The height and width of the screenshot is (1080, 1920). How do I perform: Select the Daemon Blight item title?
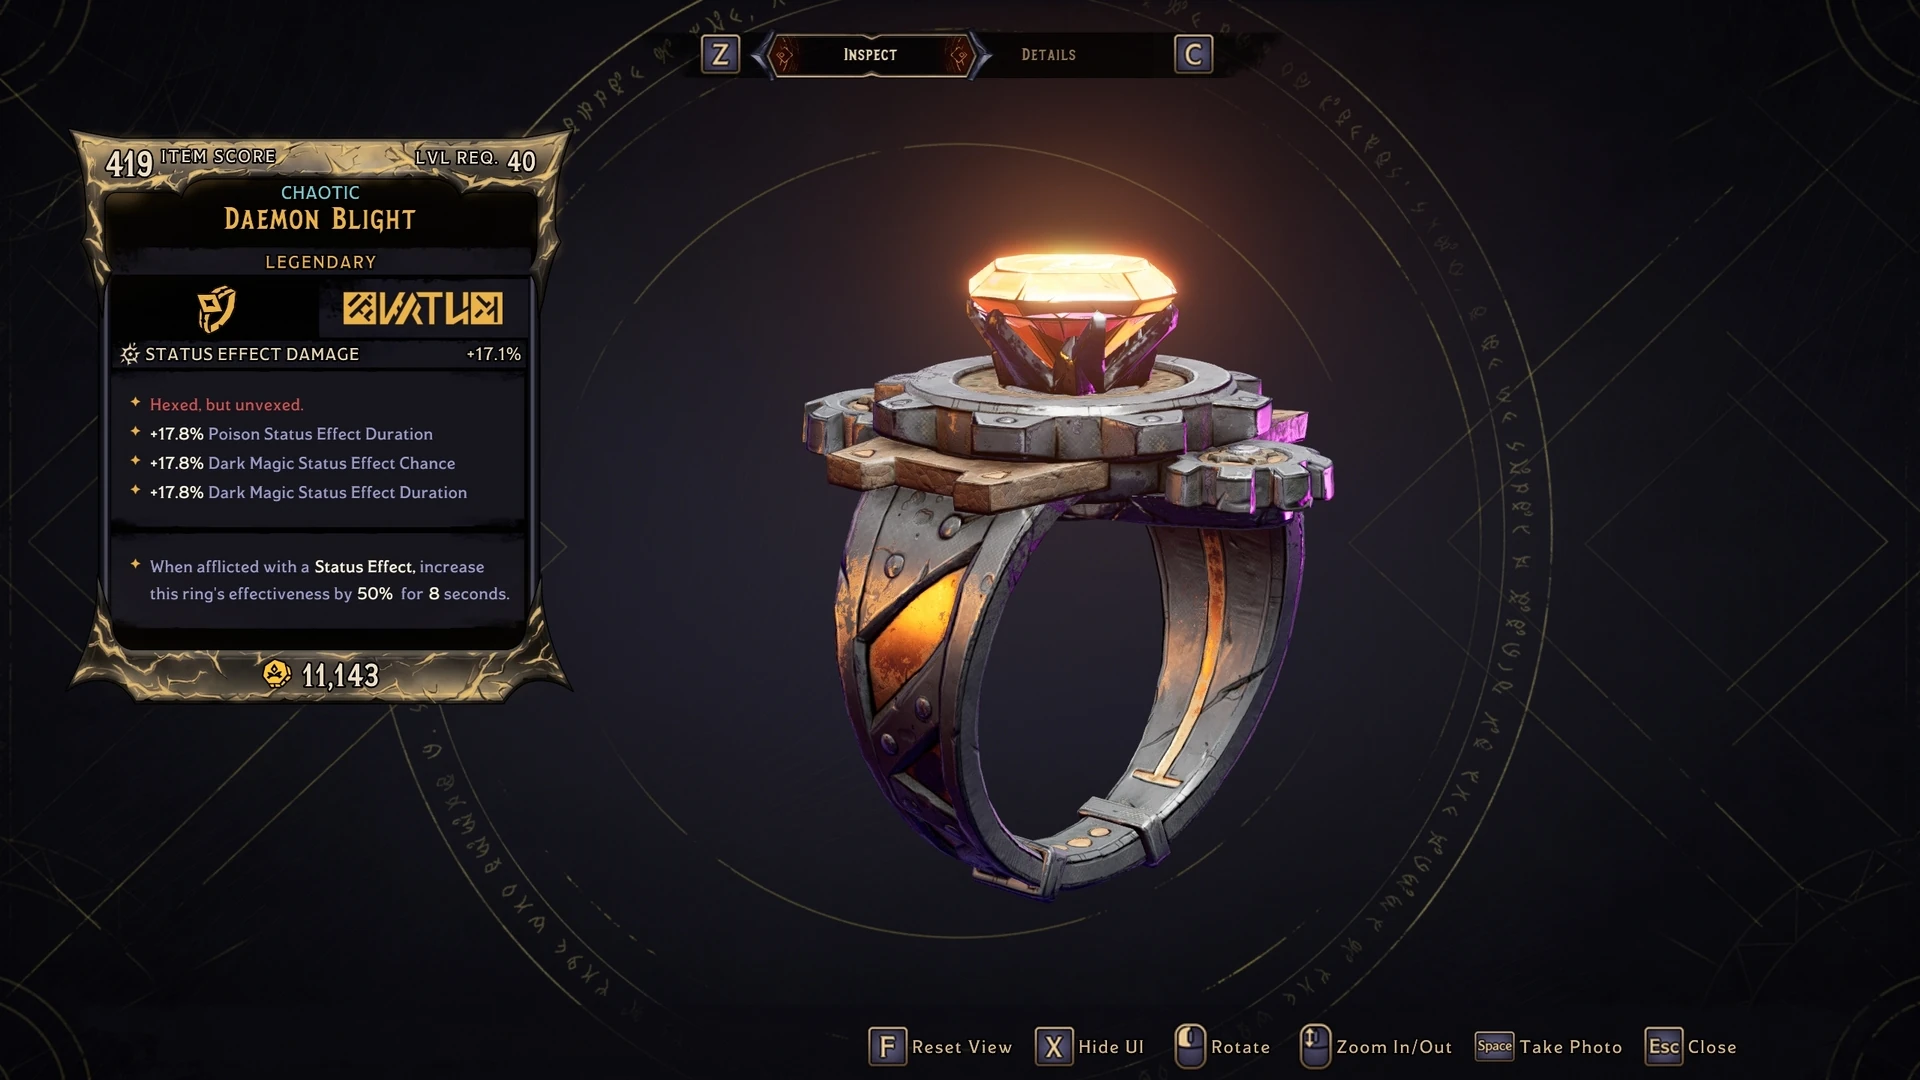coord(320,219)
